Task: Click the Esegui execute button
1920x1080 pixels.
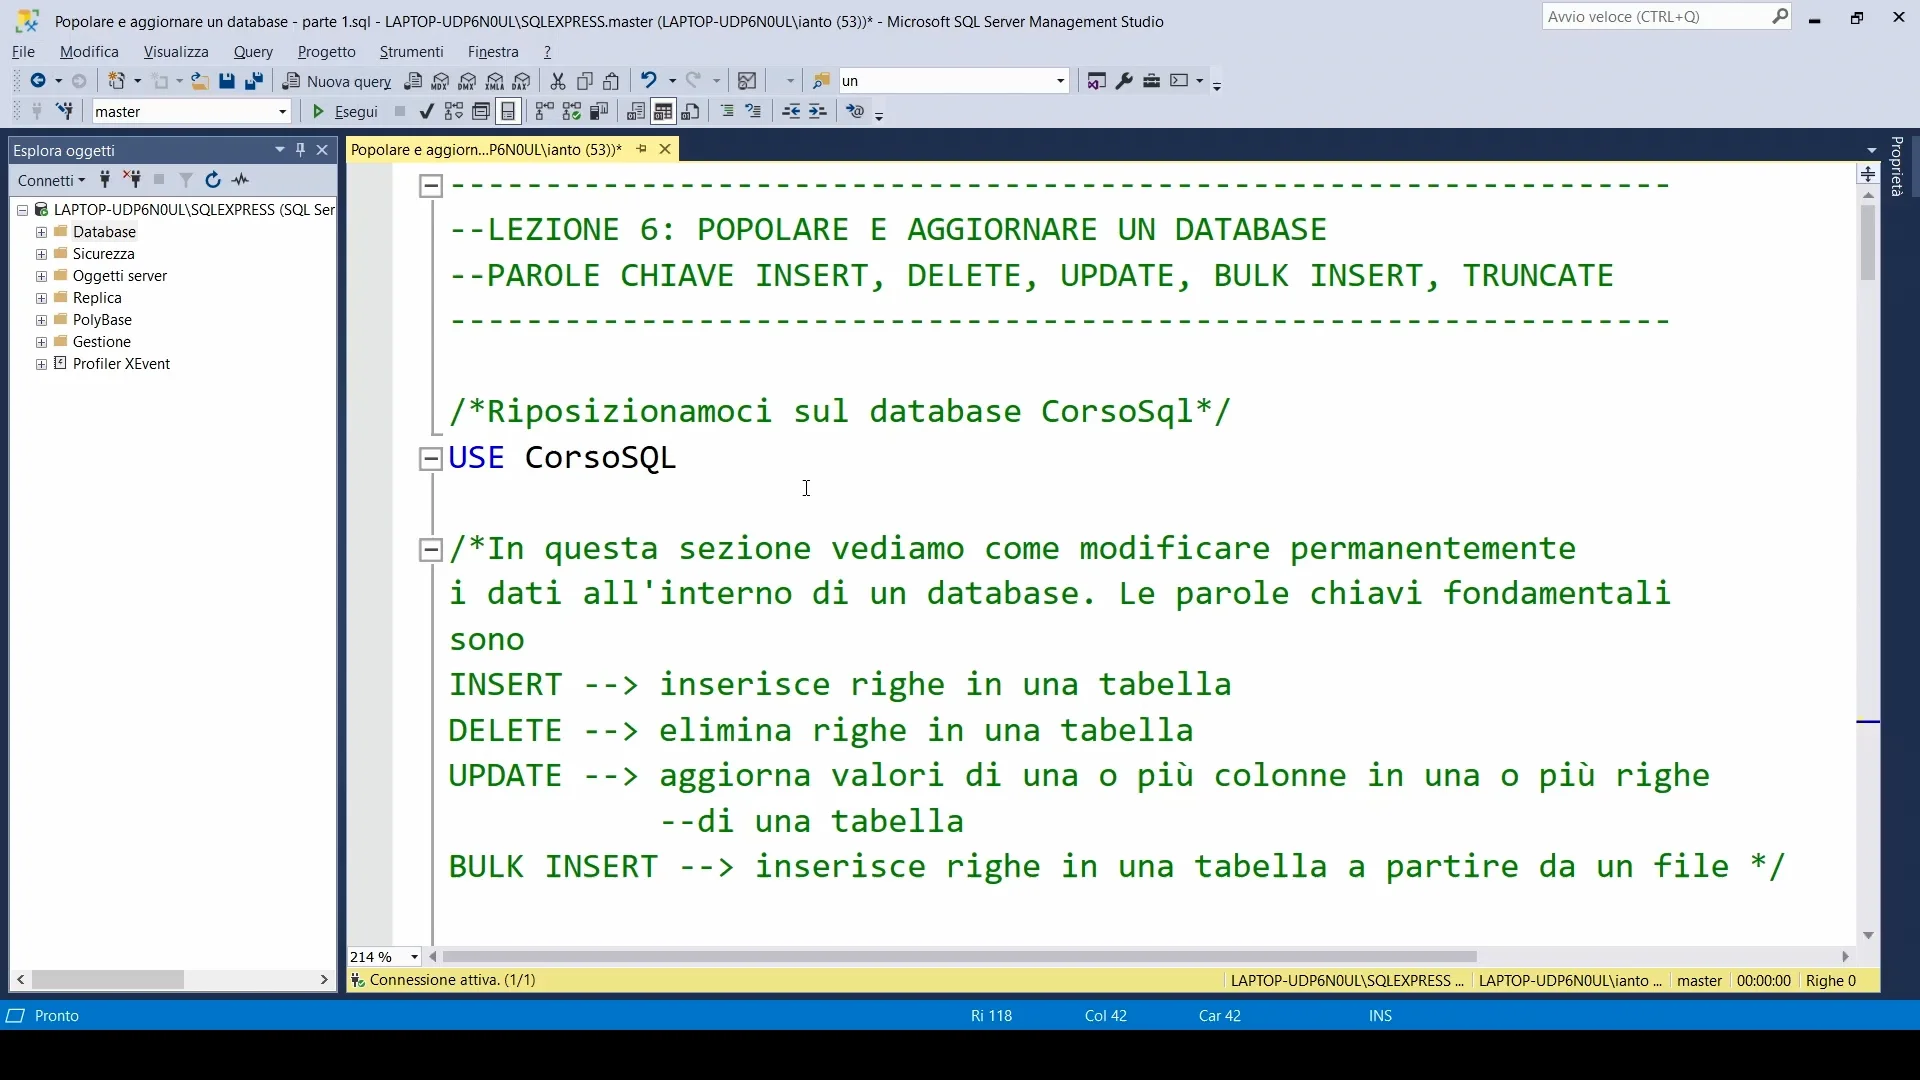Action: pyautogui.click(x=345, y=111)
